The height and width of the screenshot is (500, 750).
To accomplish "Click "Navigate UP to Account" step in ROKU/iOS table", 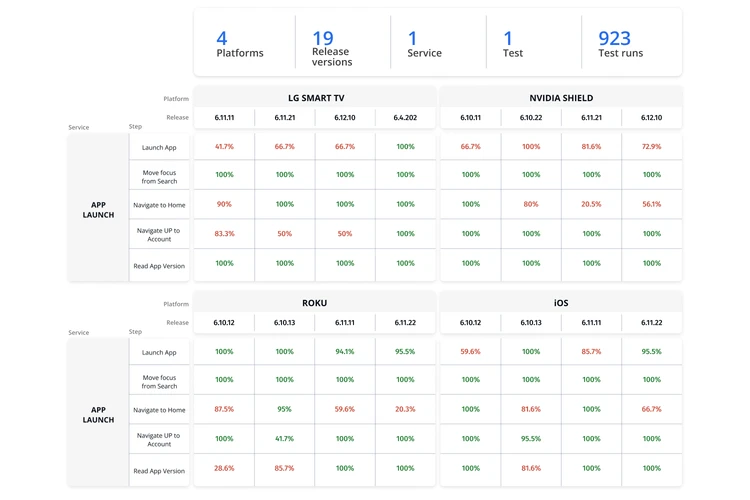I will pos(159,440).
